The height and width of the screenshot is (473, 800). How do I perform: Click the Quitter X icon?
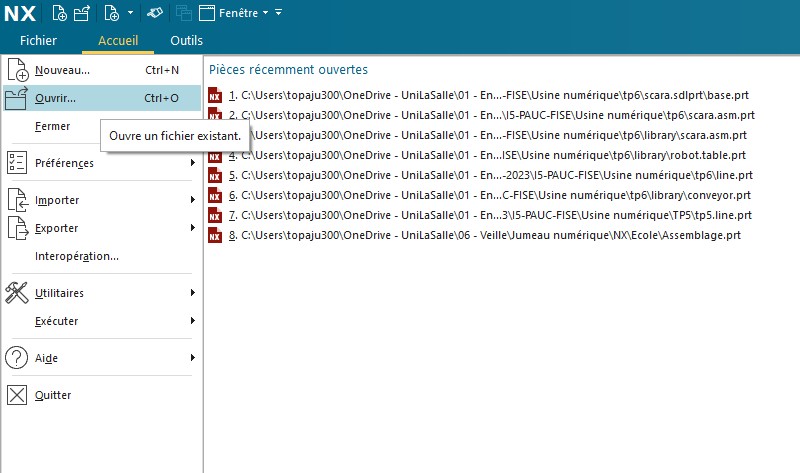pos(17,395)
